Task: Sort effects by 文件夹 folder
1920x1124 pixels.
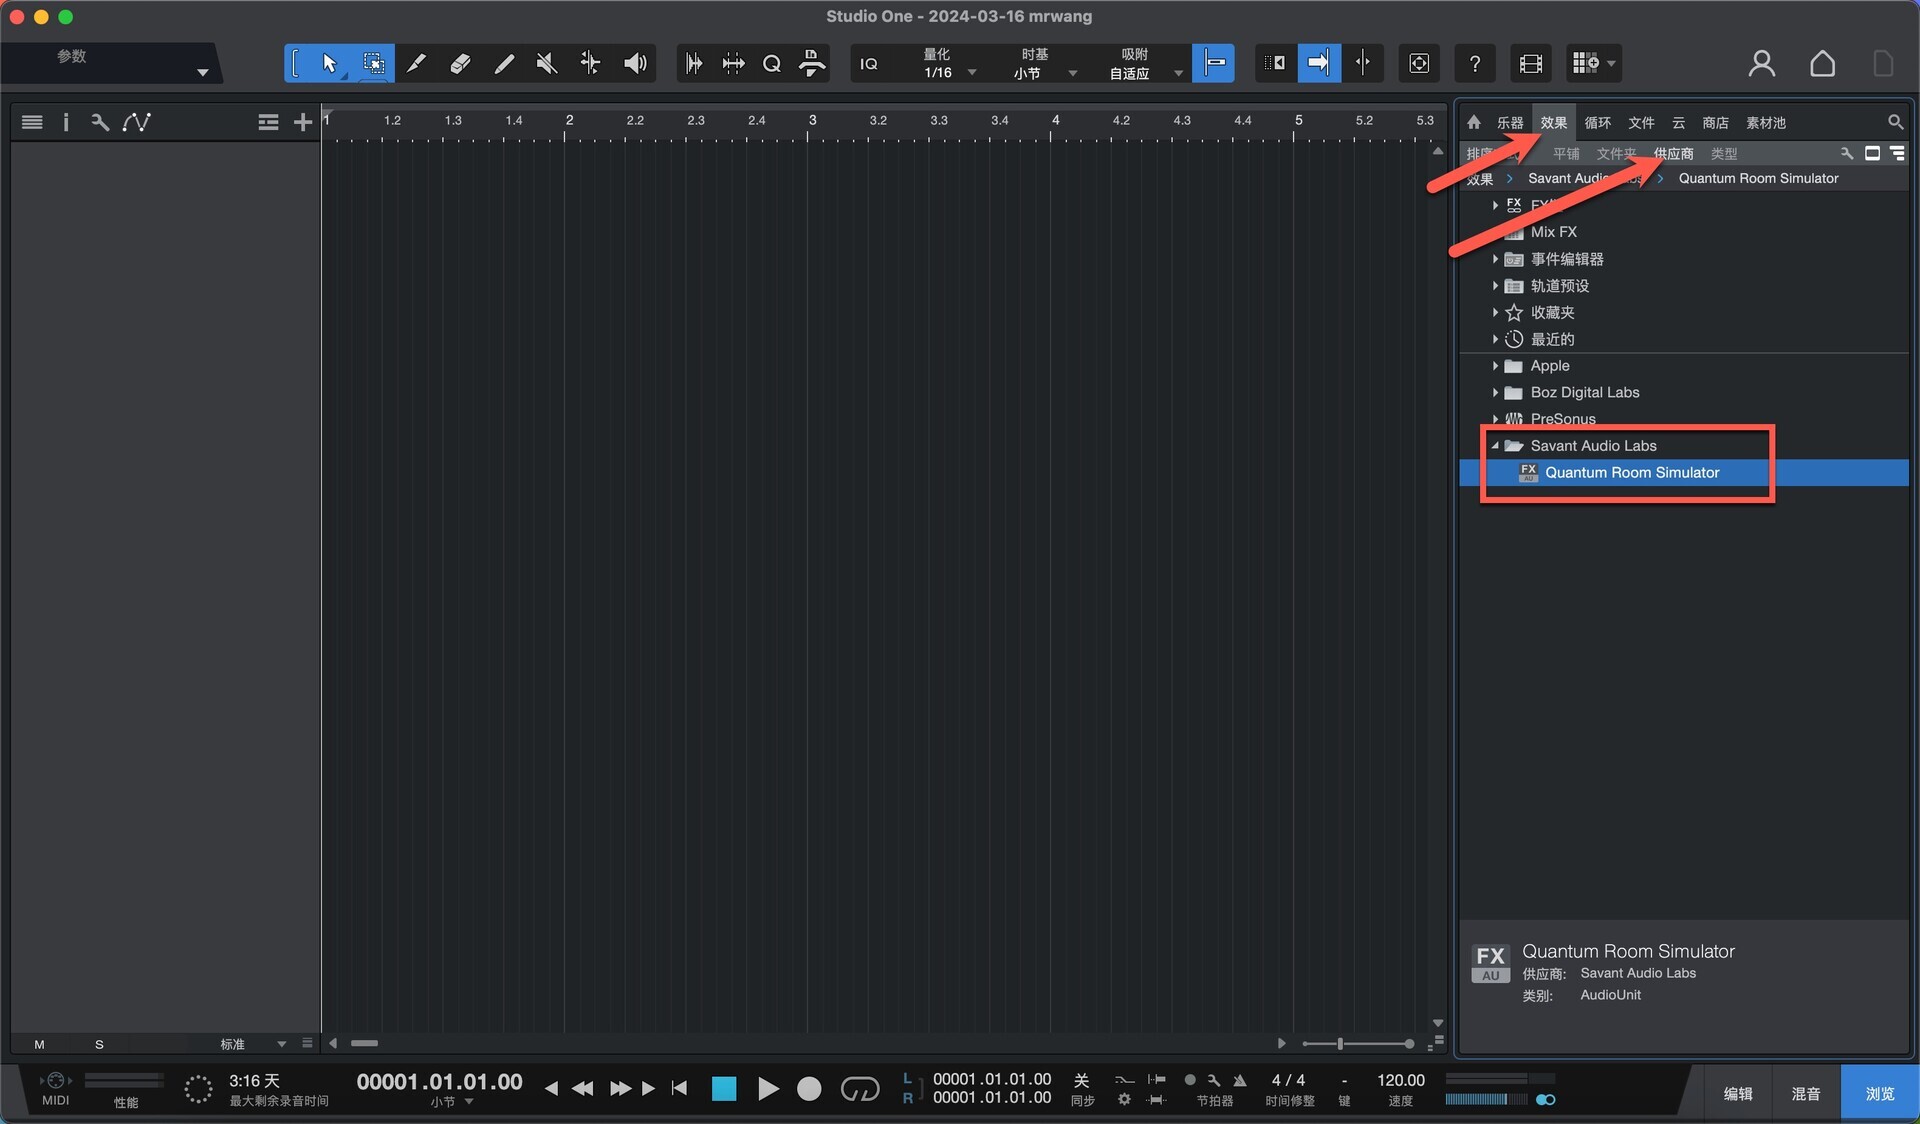Action: [x=1616, y=154]
